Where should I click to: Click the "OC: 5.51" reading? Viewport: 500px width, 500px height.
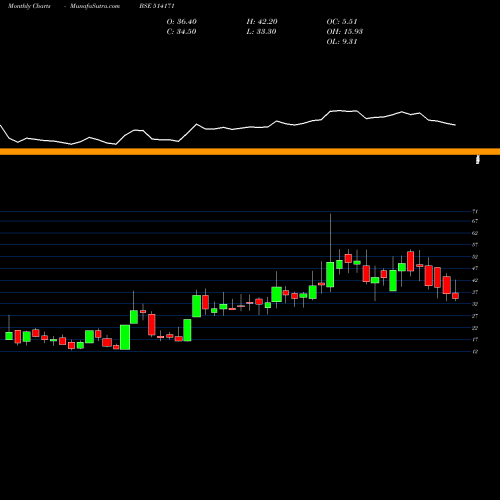click(342, 22)
